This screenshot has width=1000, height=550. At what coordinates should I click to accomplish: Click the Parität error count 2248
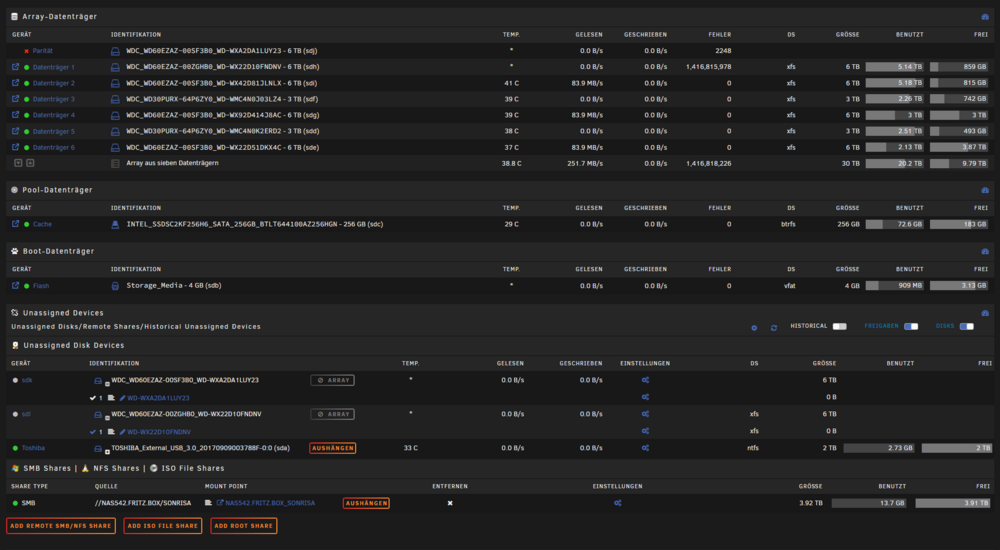click(723, 51)
